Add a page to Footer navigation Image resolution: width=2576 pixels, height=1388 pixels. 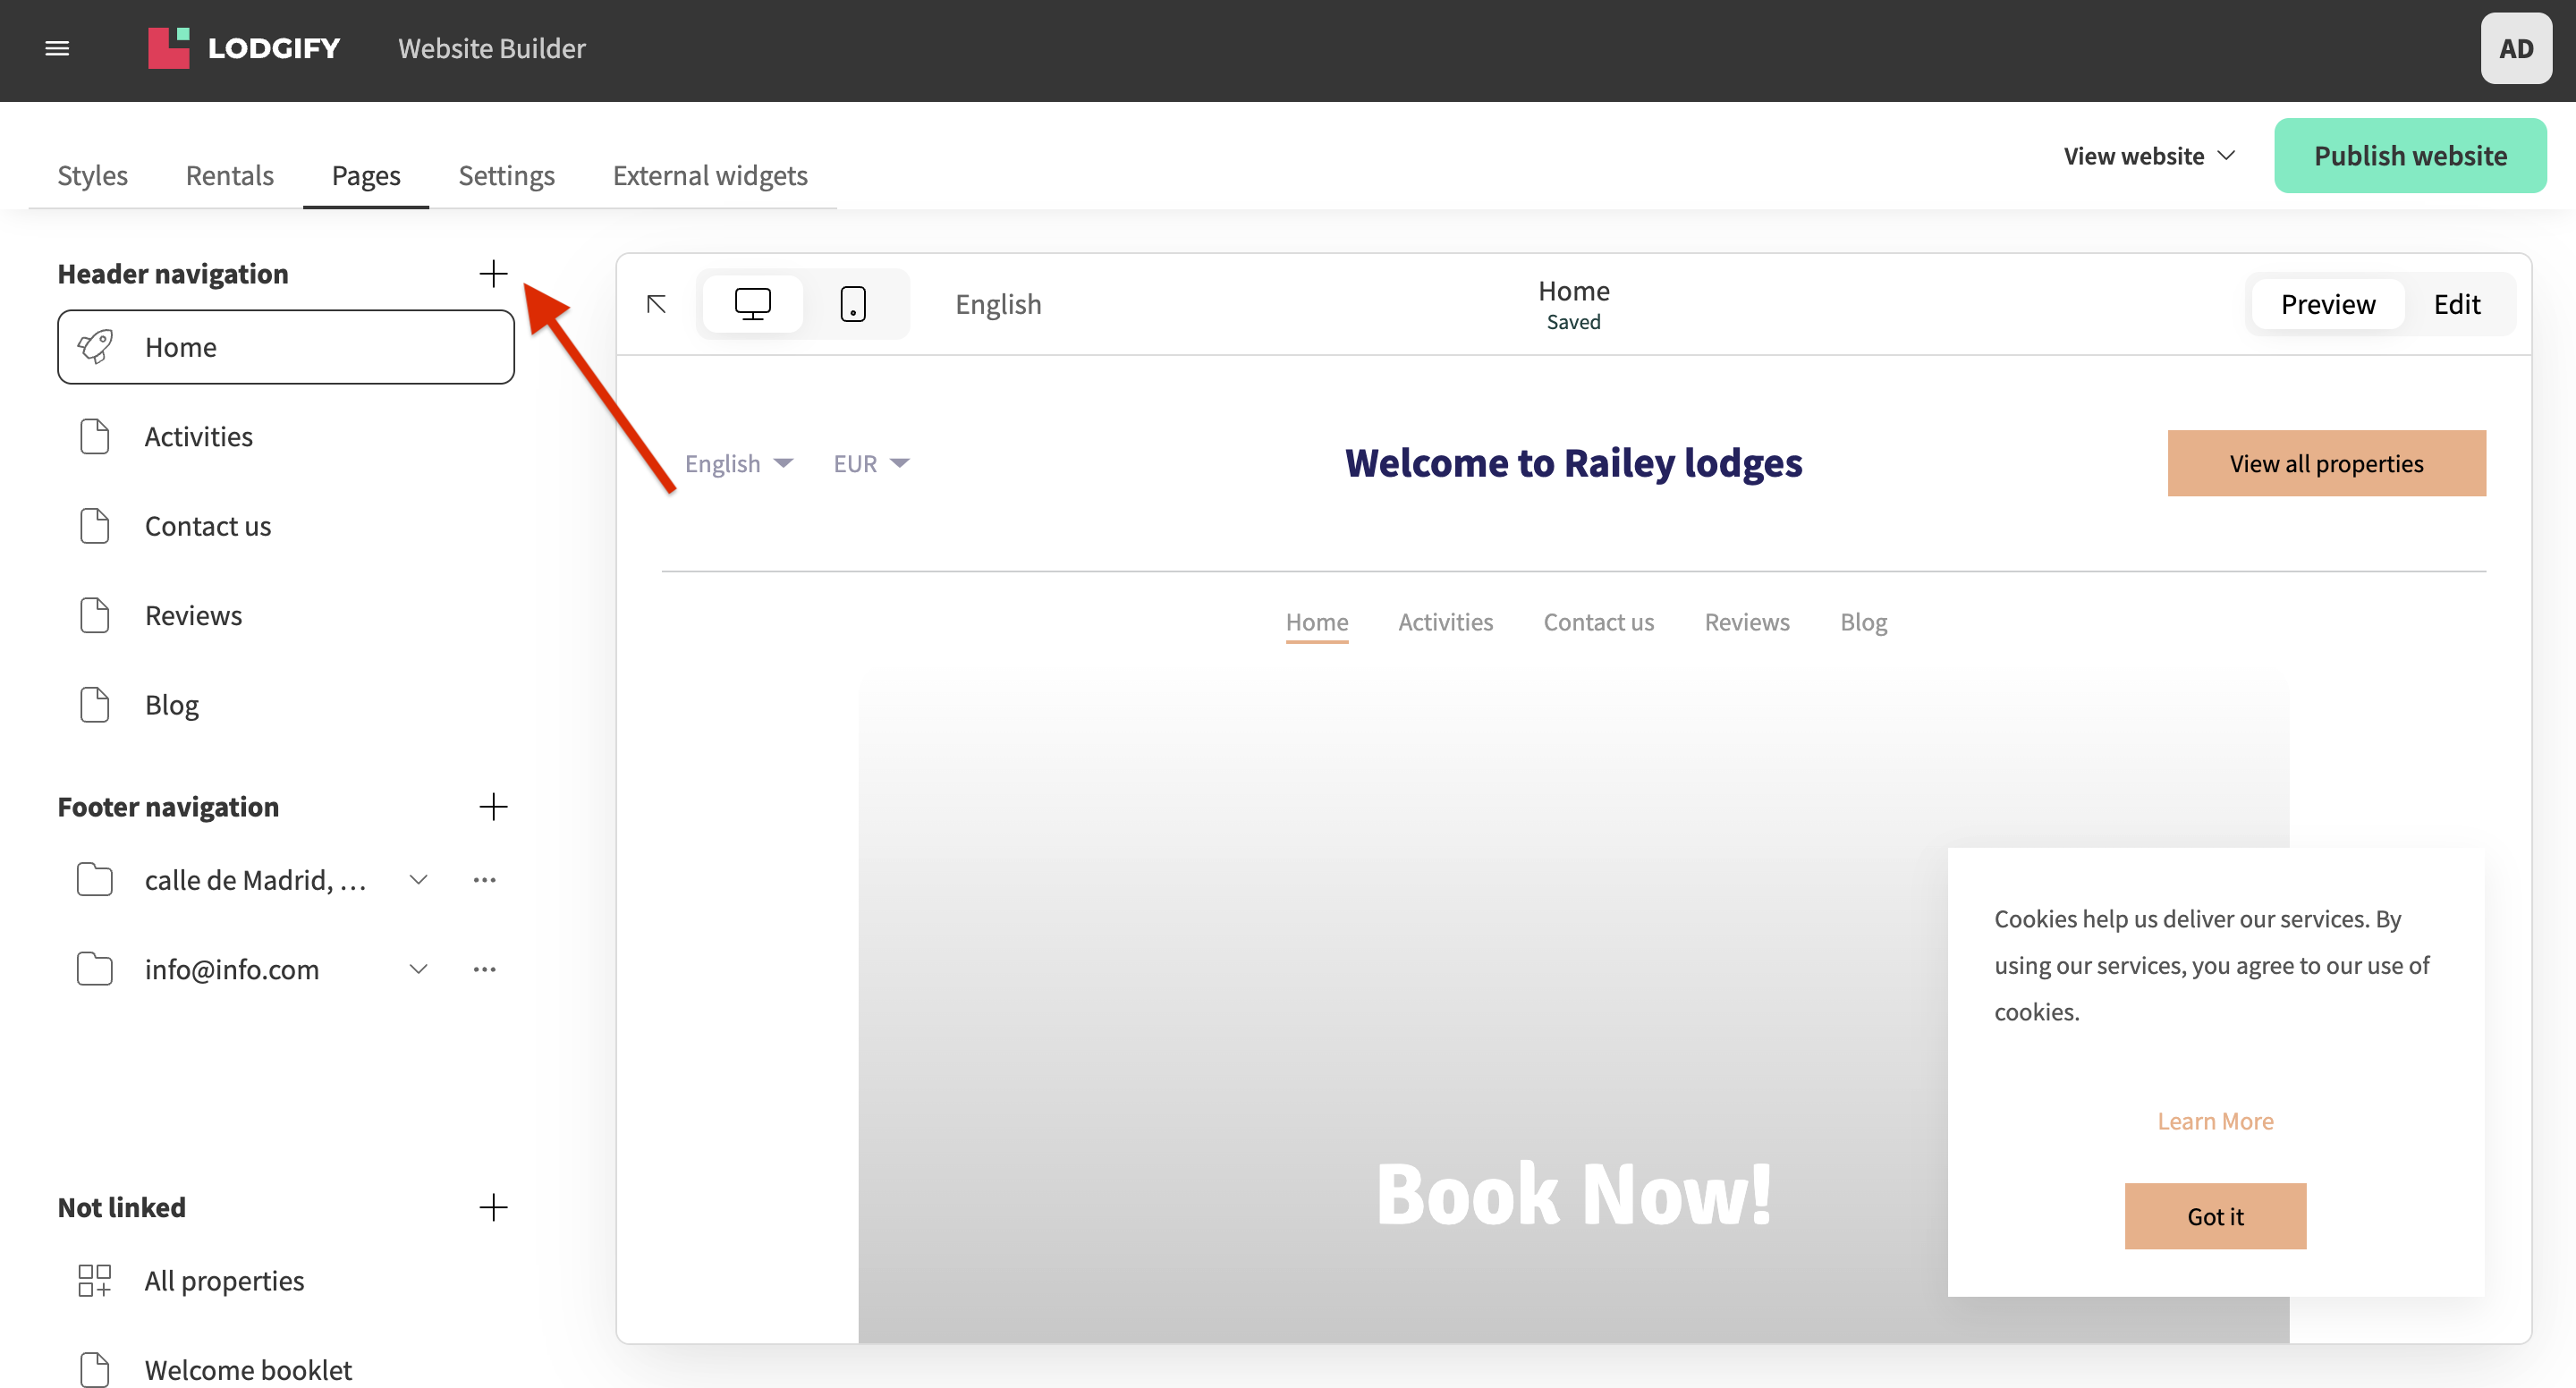(x=493, y=806)
